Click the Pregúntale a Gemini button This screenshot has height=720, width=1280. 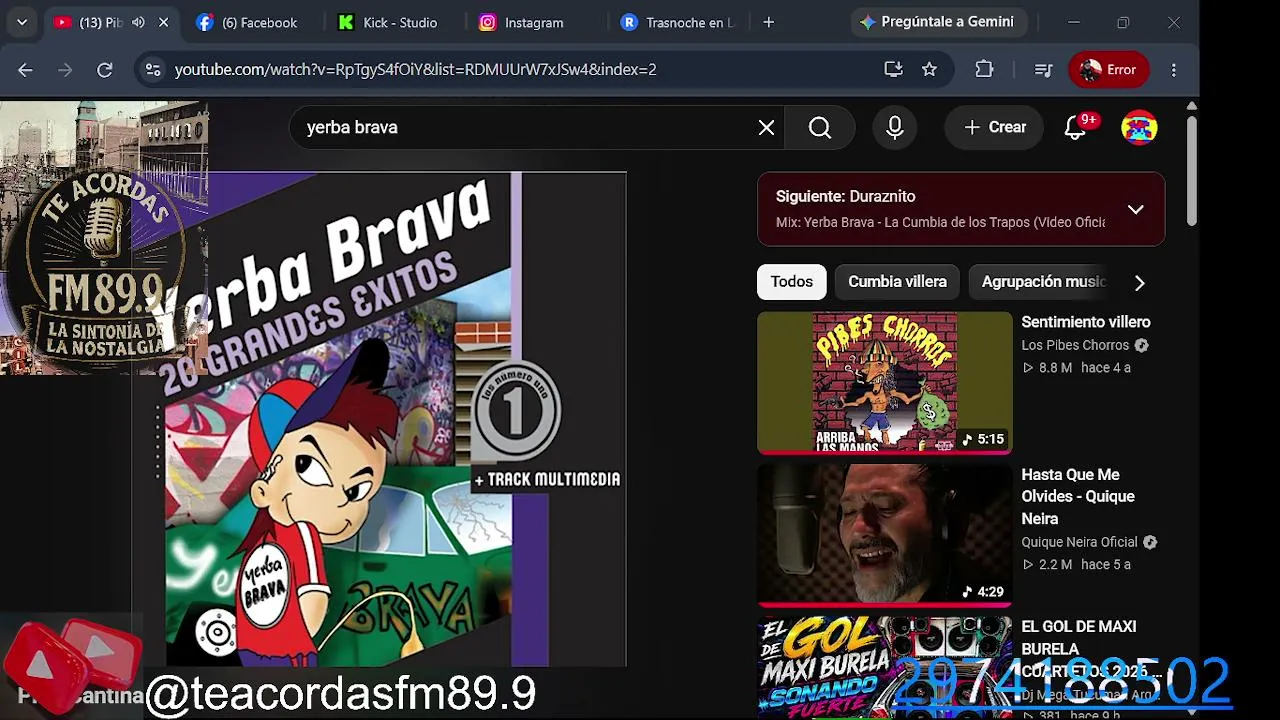pos(937,22)
